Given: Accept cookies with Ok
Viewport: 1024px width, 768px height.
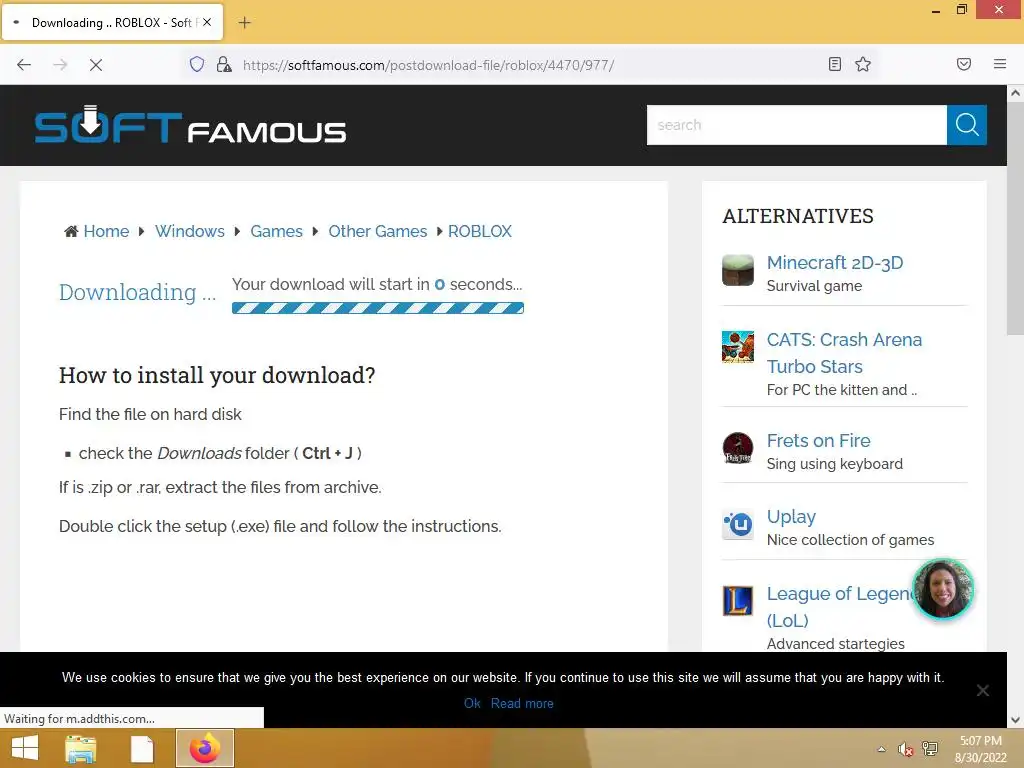Looking at the screenshot, I should coord(472,703).
